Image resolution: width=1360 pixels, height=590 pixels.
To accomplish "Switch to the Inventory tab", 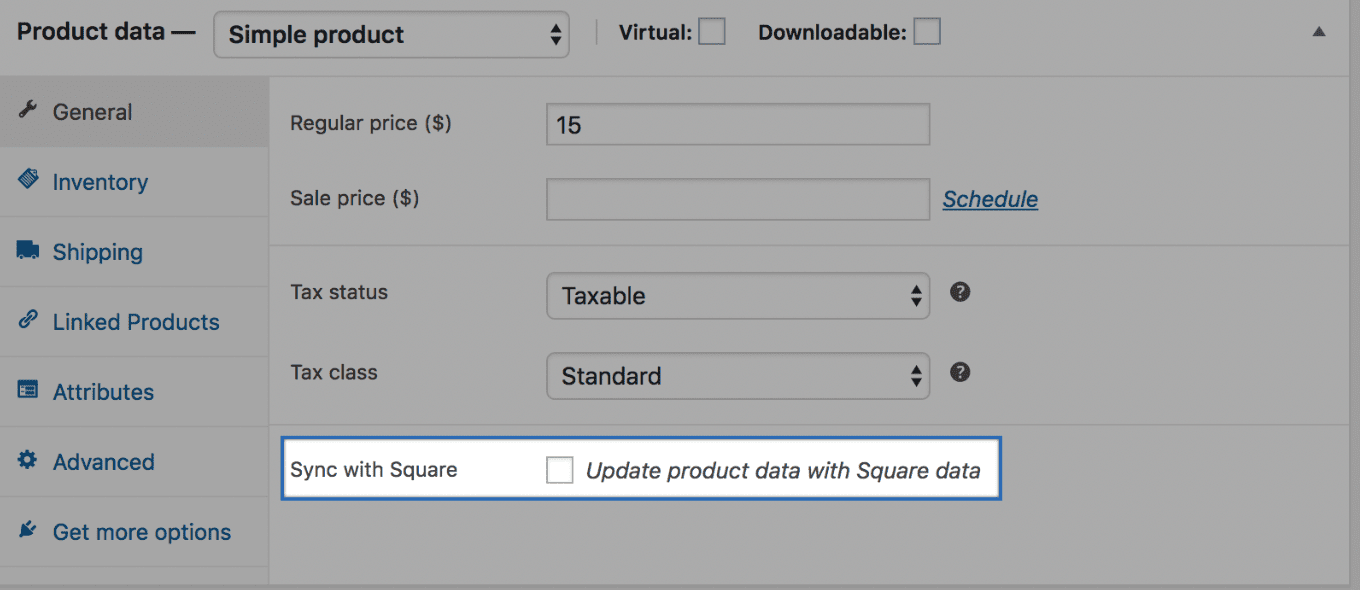I will point(100,182).
